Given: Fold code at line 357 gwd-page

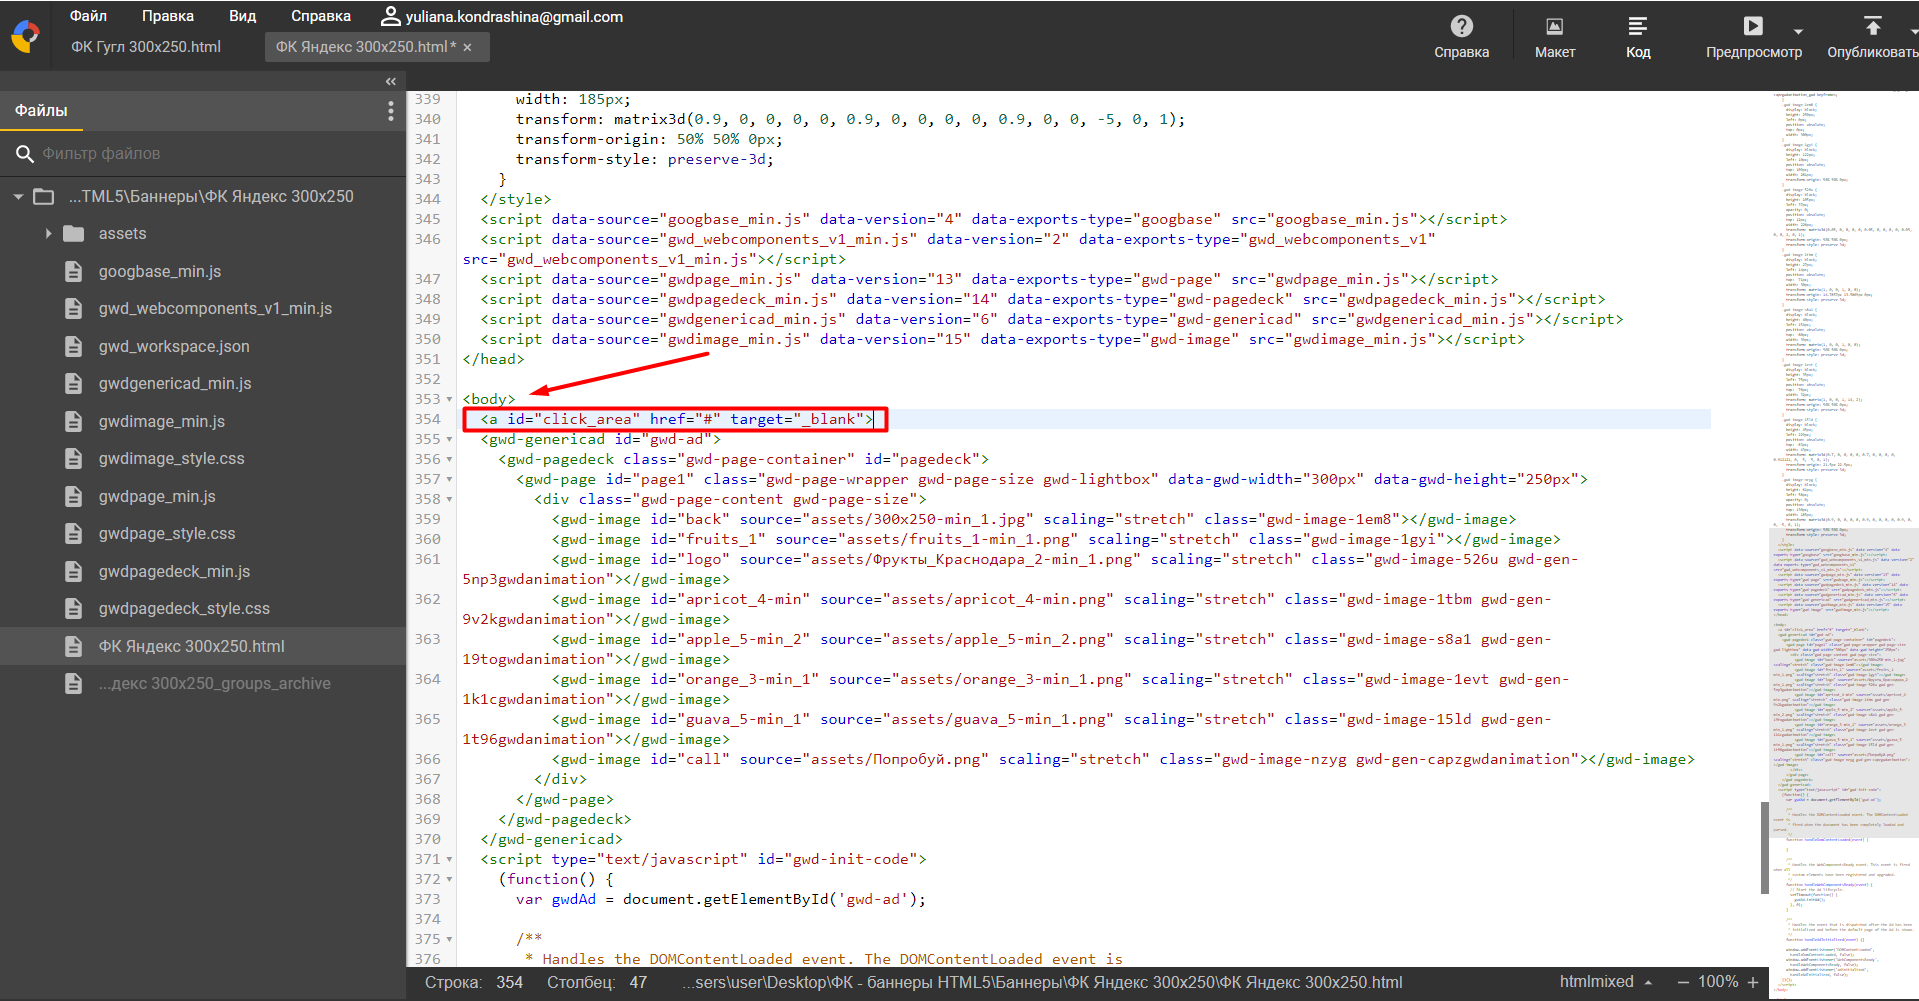Looking at the screenshot, I should pos(449,480).
